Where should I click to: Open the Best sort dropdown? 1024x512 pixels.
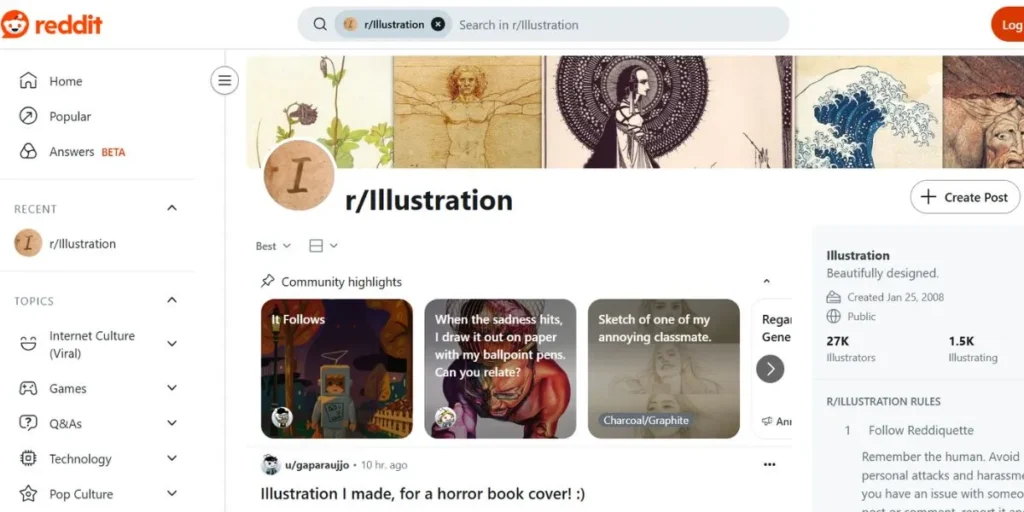[x=273, y=246]
